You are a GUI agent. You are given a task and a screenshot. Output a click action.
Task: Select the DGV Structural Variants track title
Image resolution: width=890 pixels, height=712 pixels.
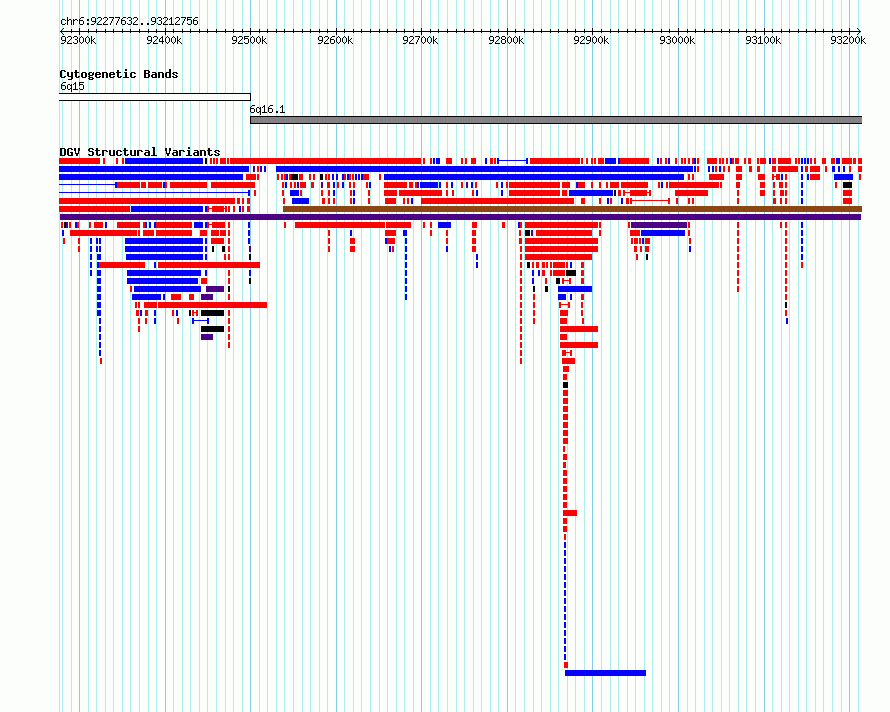point(140,152)
